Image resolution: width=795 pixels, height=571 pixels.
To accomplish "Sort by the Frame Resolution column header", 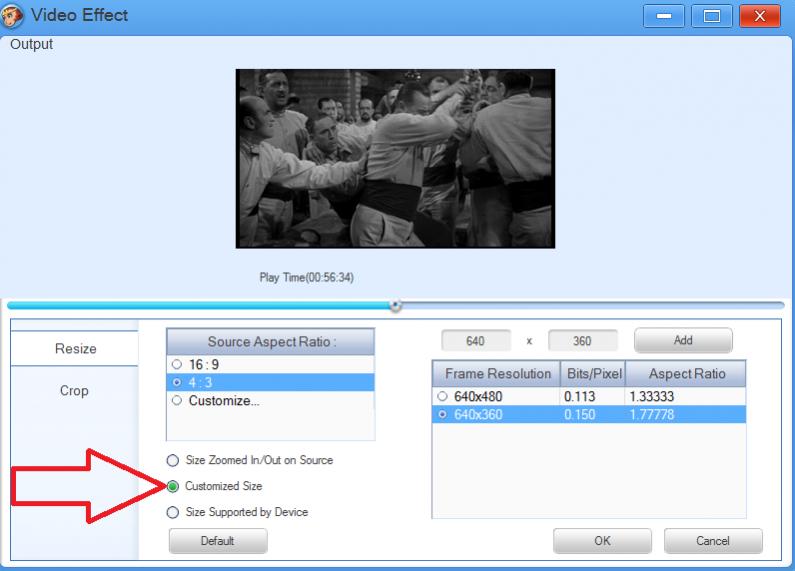I will [497, 374].
